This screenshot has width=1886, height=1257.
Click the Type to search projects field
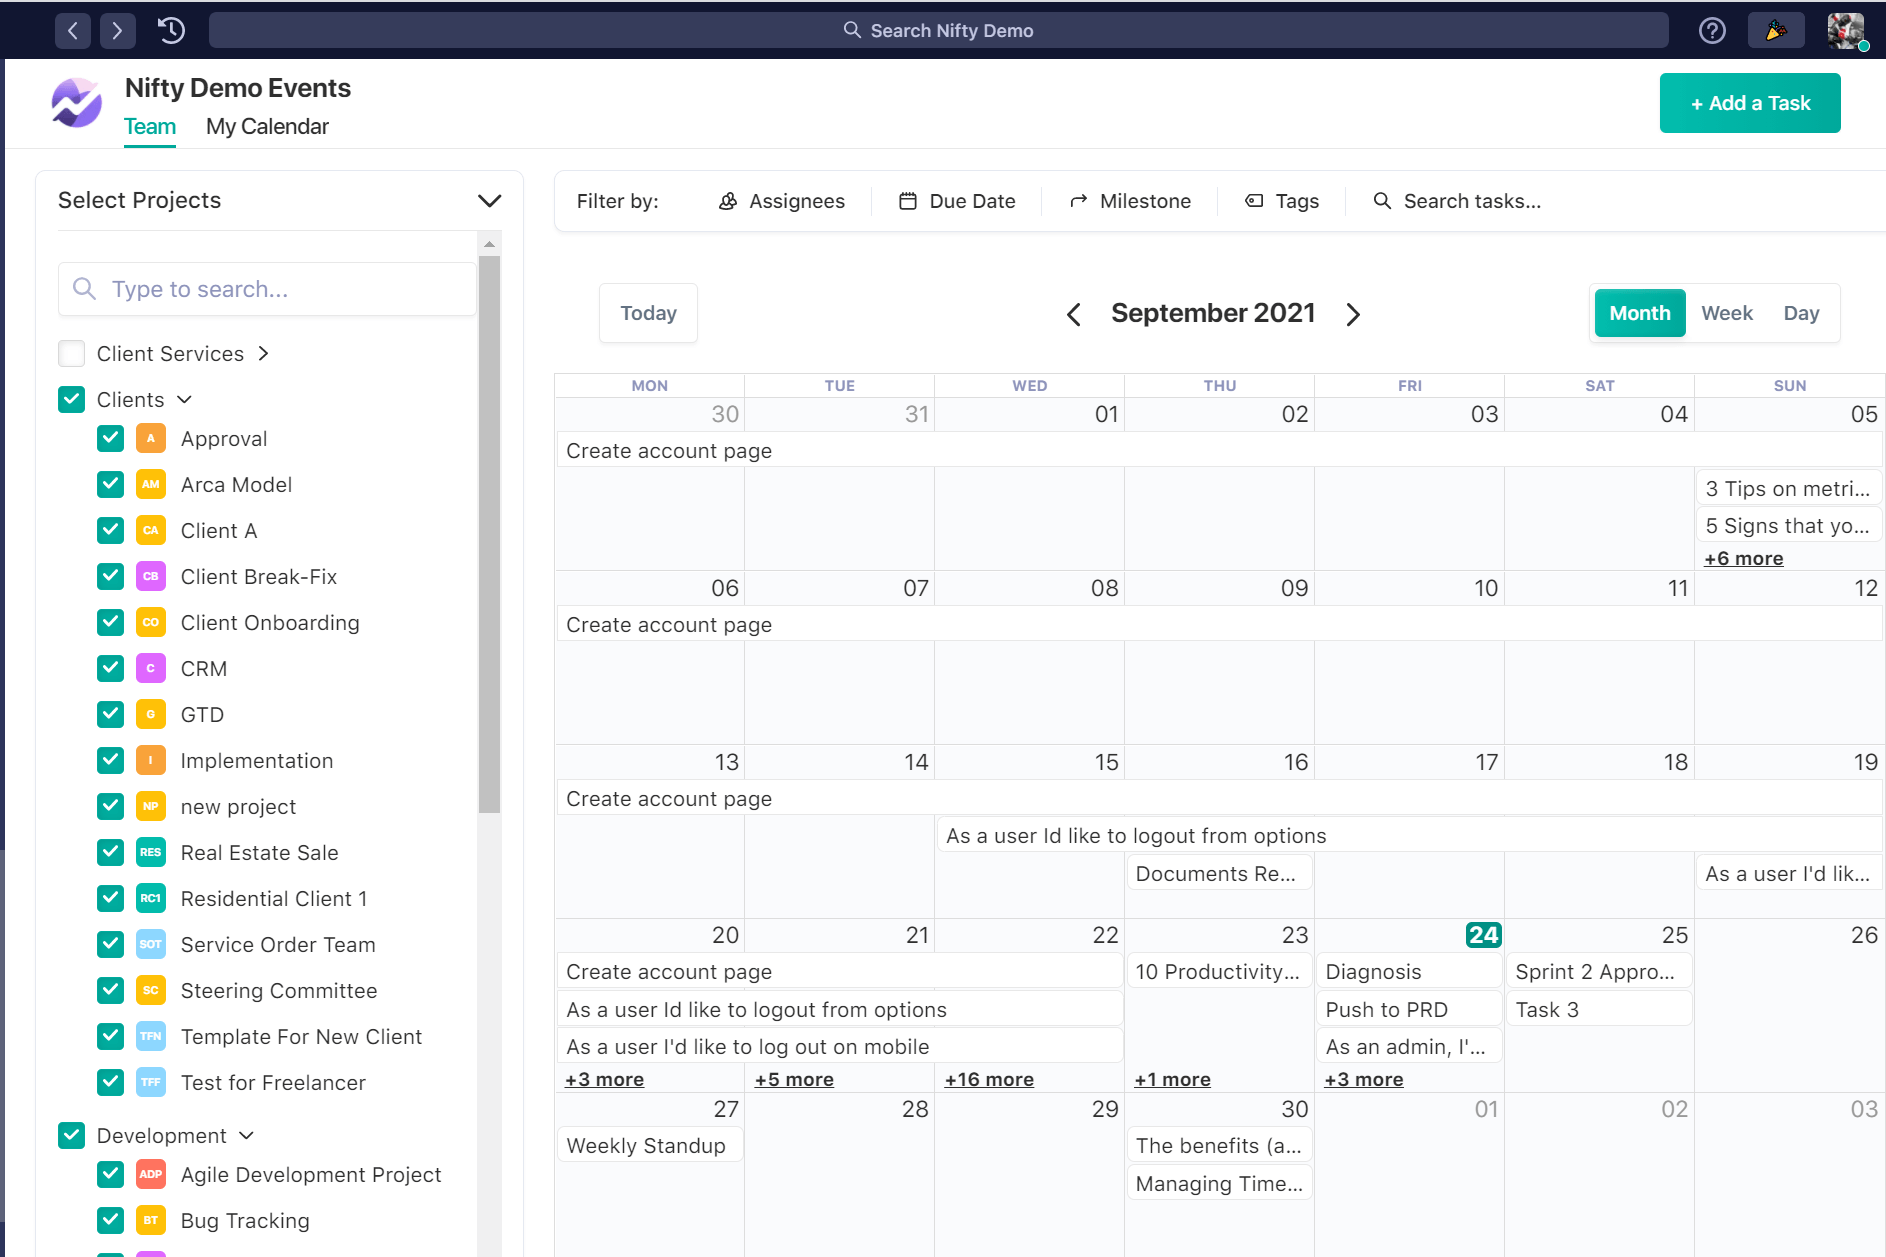click(267, 289)
